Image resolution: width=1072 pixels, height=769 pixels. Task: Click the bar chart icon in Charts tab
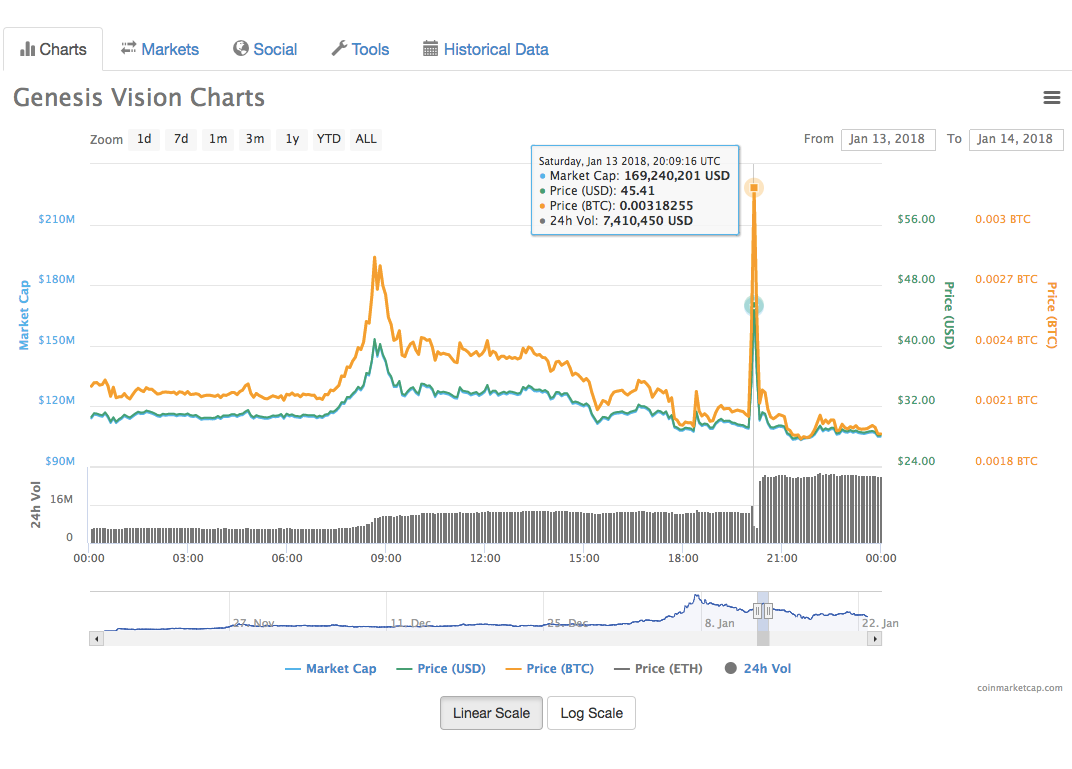[x=27, y=49]
